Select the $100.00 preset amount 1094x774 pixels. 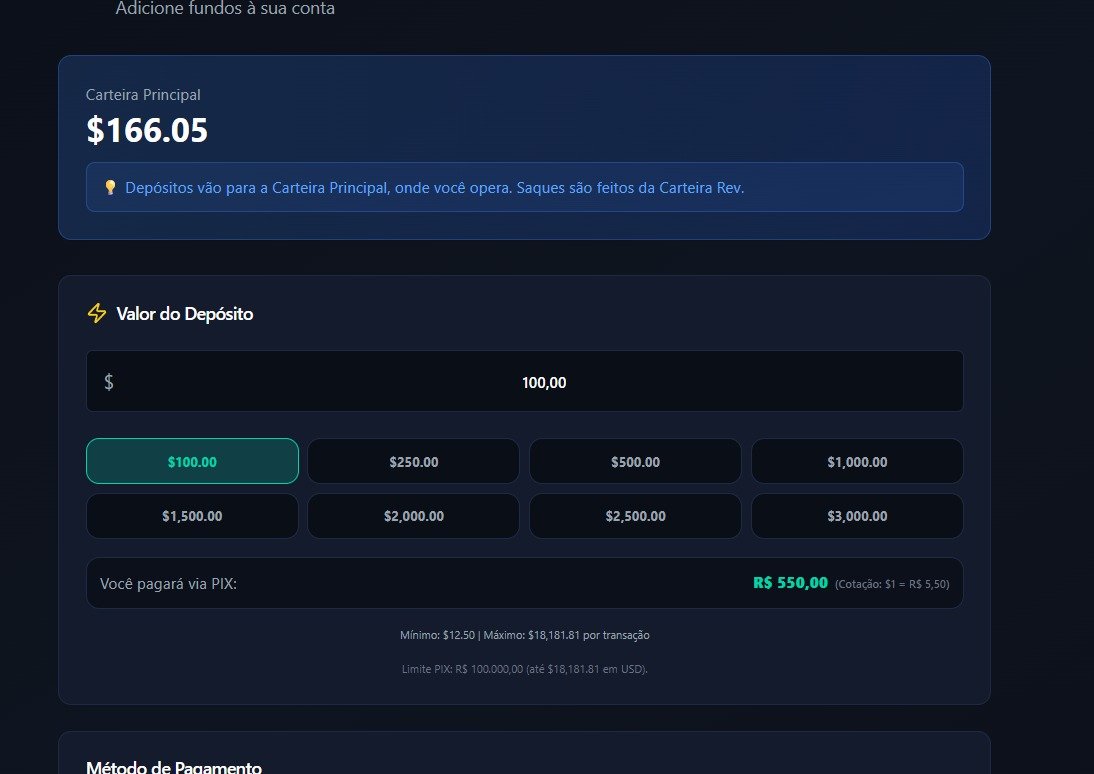192,461
